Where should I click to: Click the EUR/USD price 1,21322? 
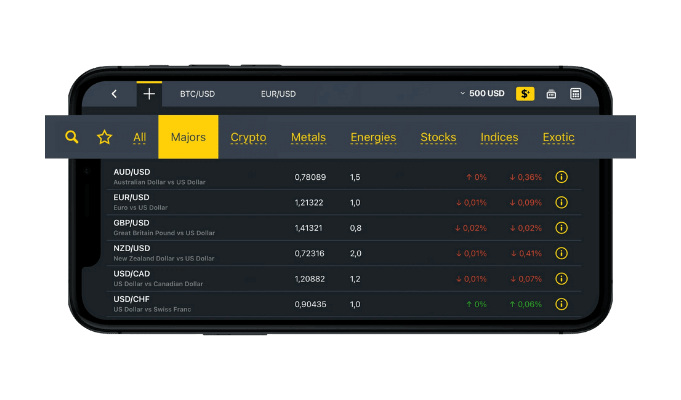[309, 202]
